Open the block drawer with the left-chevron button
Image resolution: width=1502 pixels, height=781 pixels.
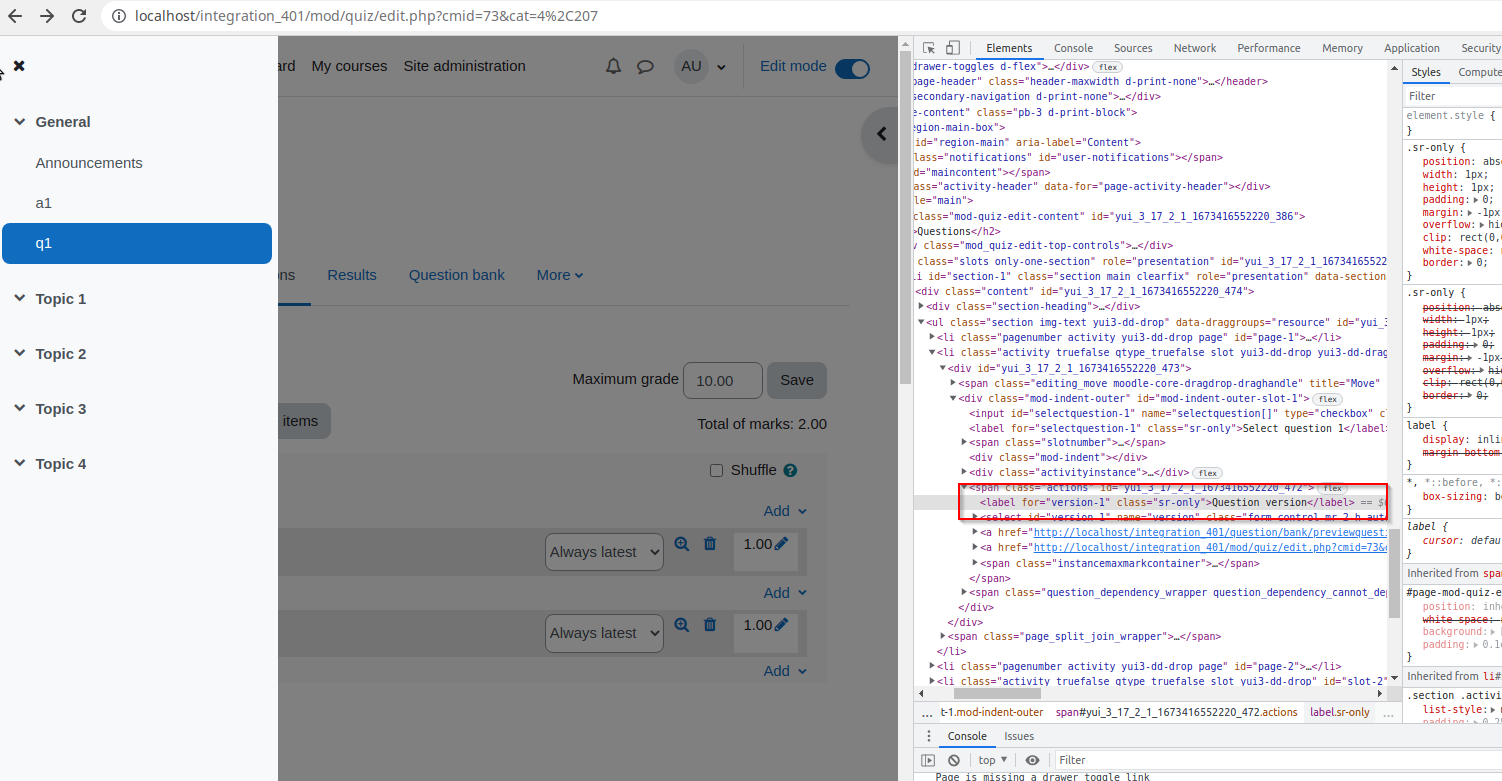[x=881, y=134]
